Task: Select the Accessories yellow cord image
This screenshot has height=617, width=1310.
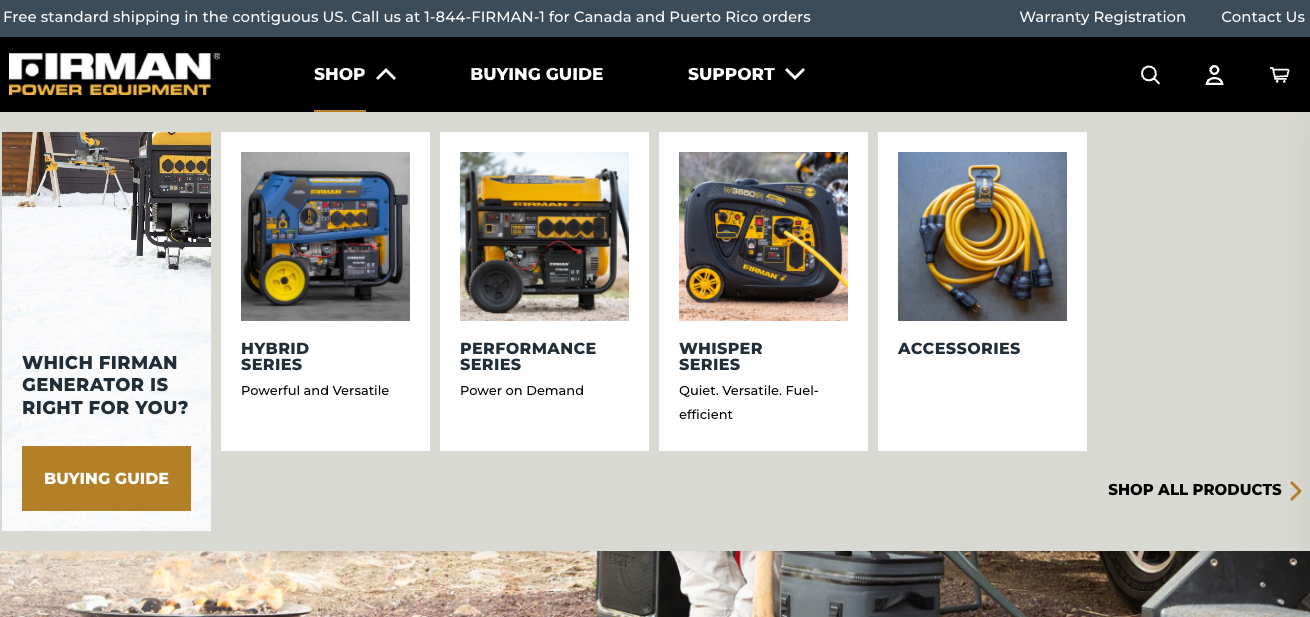Action: (x=982, y=236)
